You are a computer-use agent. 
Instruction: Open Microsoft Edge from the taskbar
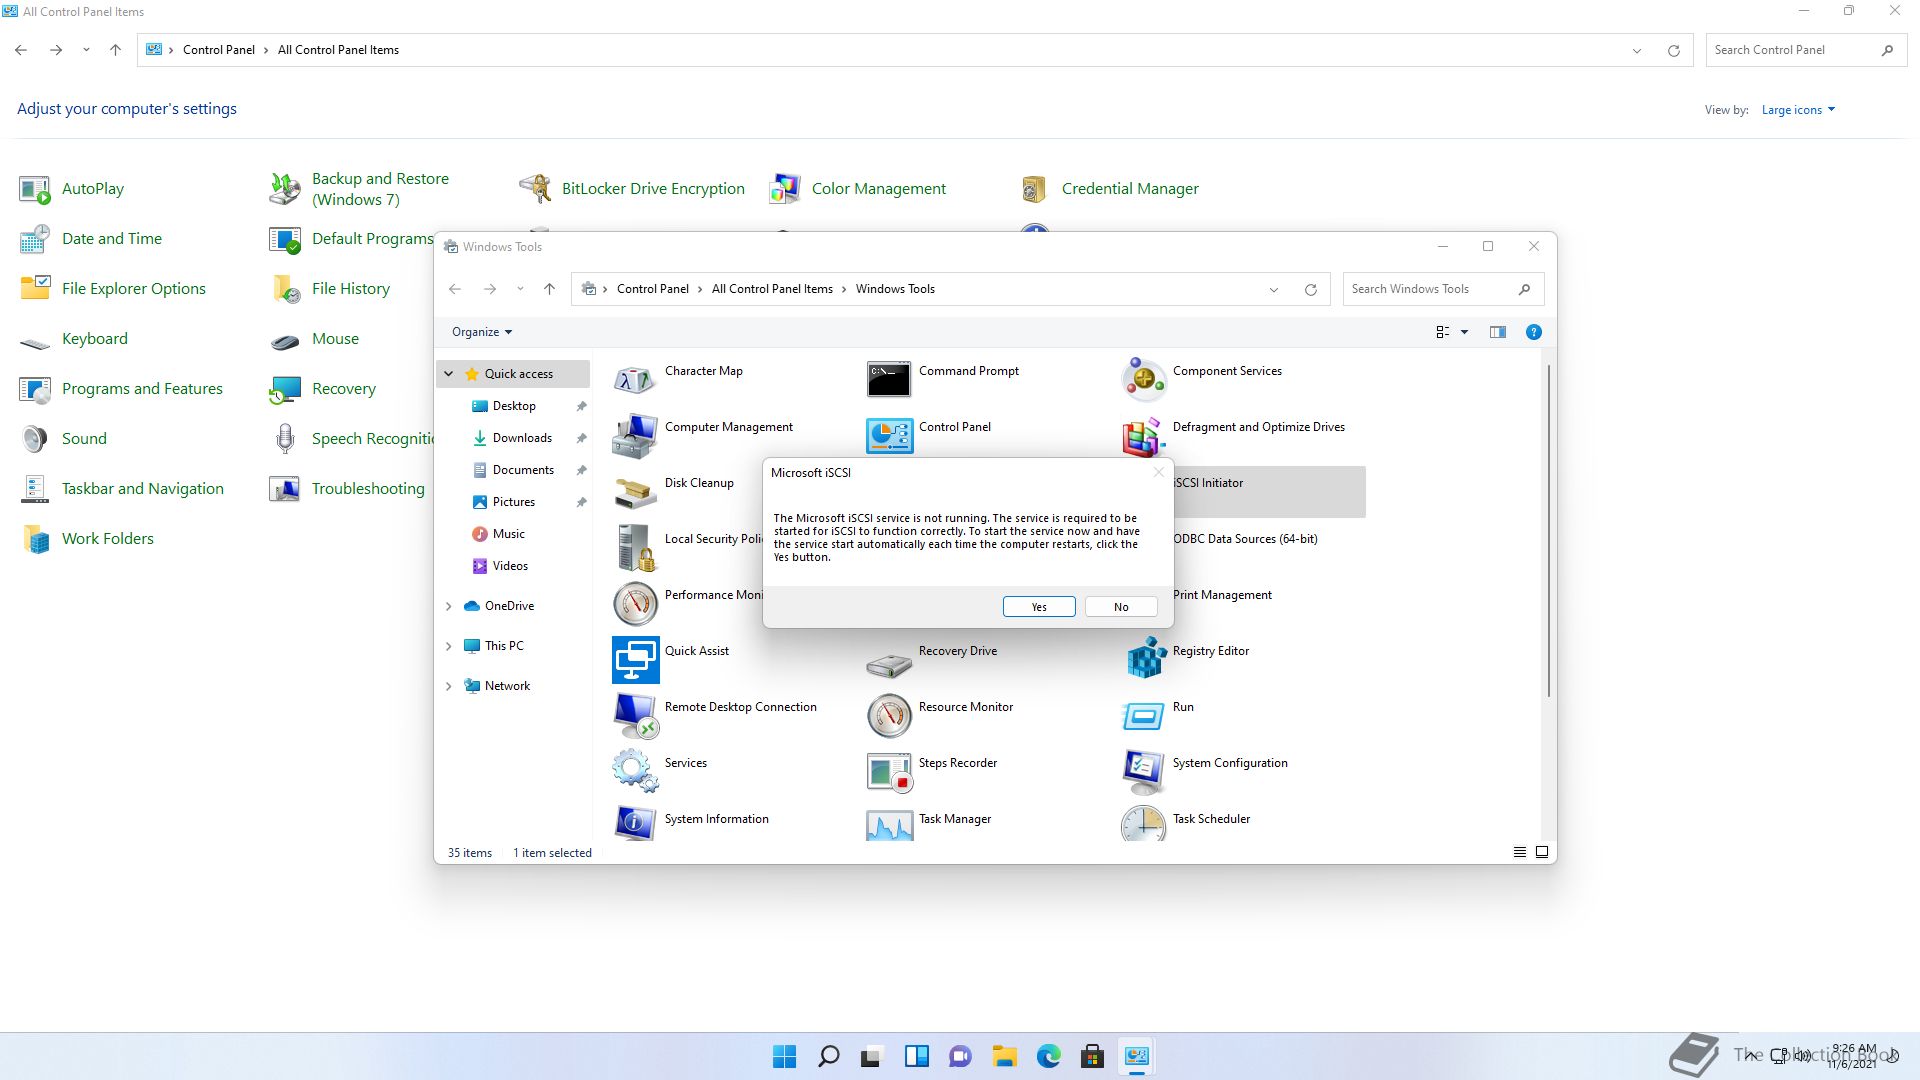coord(1048,1056)
